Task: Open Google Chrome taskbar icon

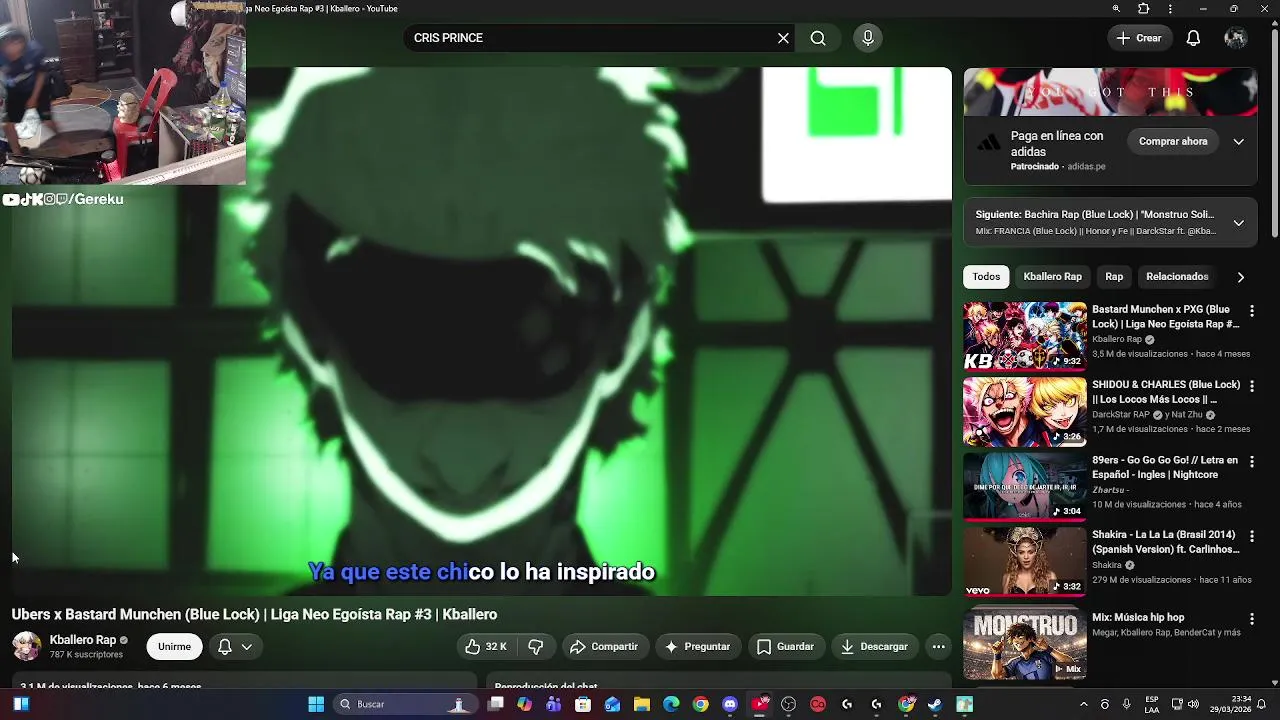Action: (x=700, y=704)
